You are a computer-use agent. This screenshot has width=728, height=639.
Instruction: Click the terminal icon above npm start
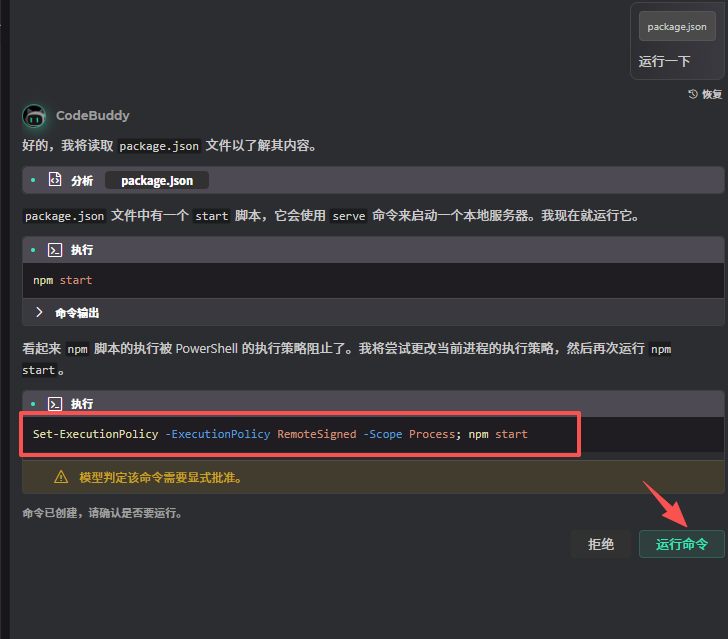point(55,250)
